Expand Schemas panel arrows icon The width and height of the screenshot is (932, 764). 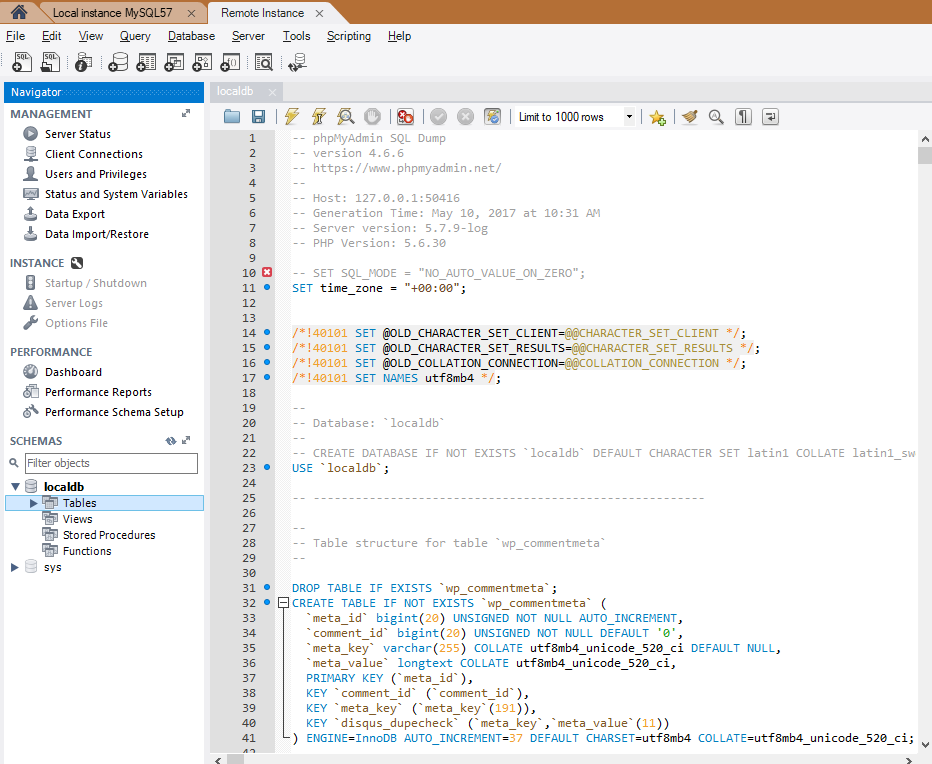[x=186, y=441]
